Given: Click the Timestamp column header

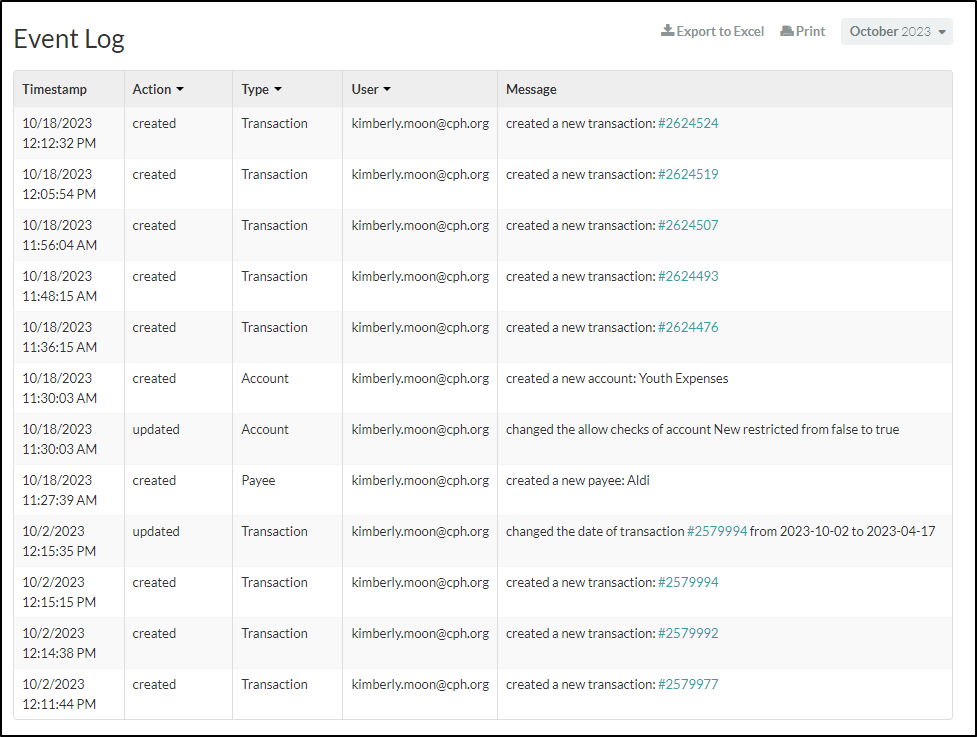Looking at the screenshot, I should click(54, 89).
